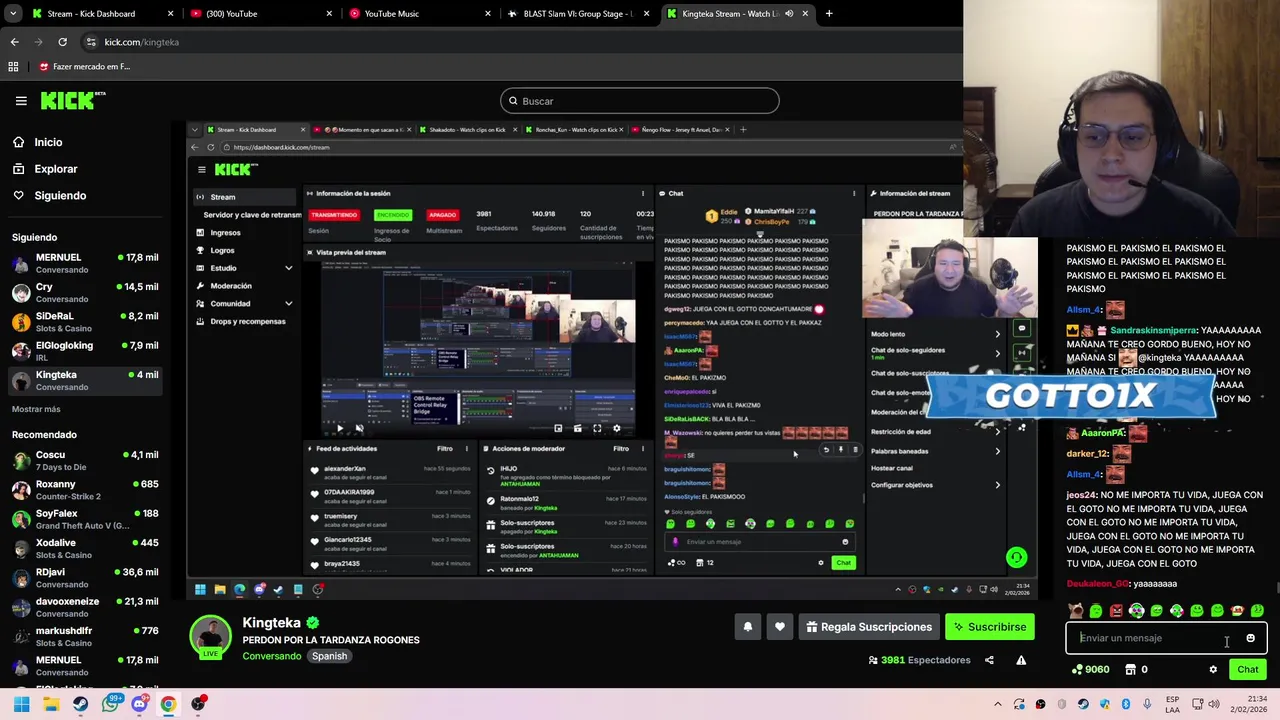Open davooxeneize's recommended channel
The height and width of the screenshot is (720, 1280).
coord(85,607)
